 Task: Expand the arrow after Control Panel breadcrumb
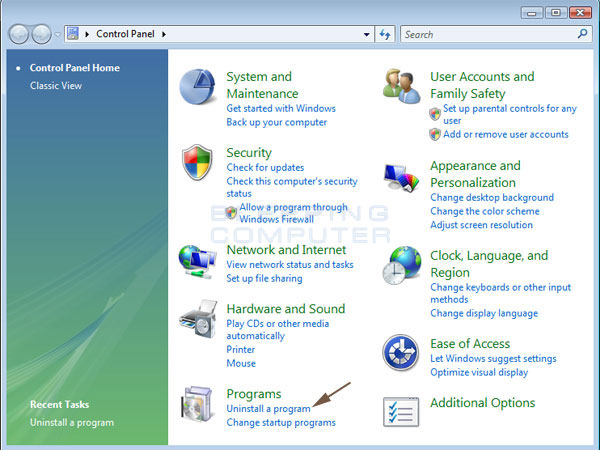coord(164,34)
